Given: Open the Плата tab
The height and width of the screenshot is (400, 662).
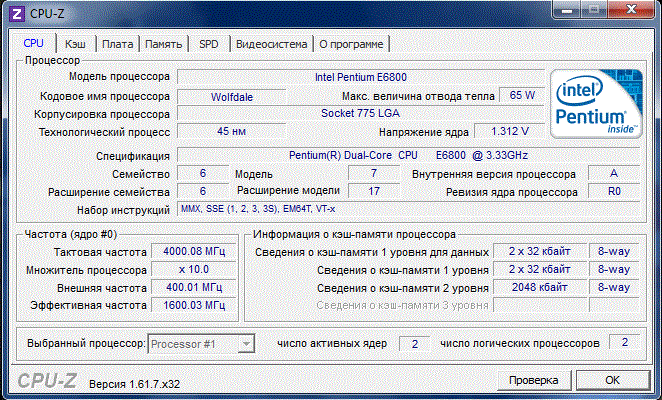Looking at the screenshot, I should [118, 44].
